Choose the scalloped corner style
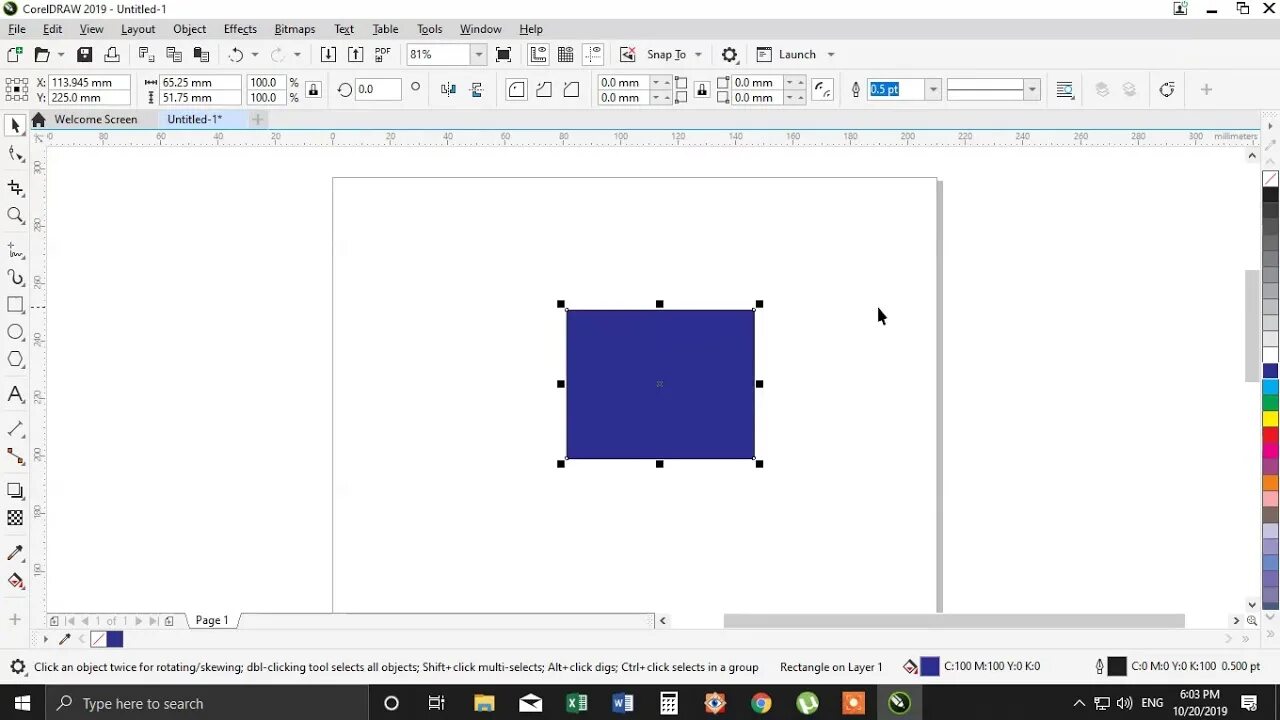The image size is (1280, 720). click(544, 90)
